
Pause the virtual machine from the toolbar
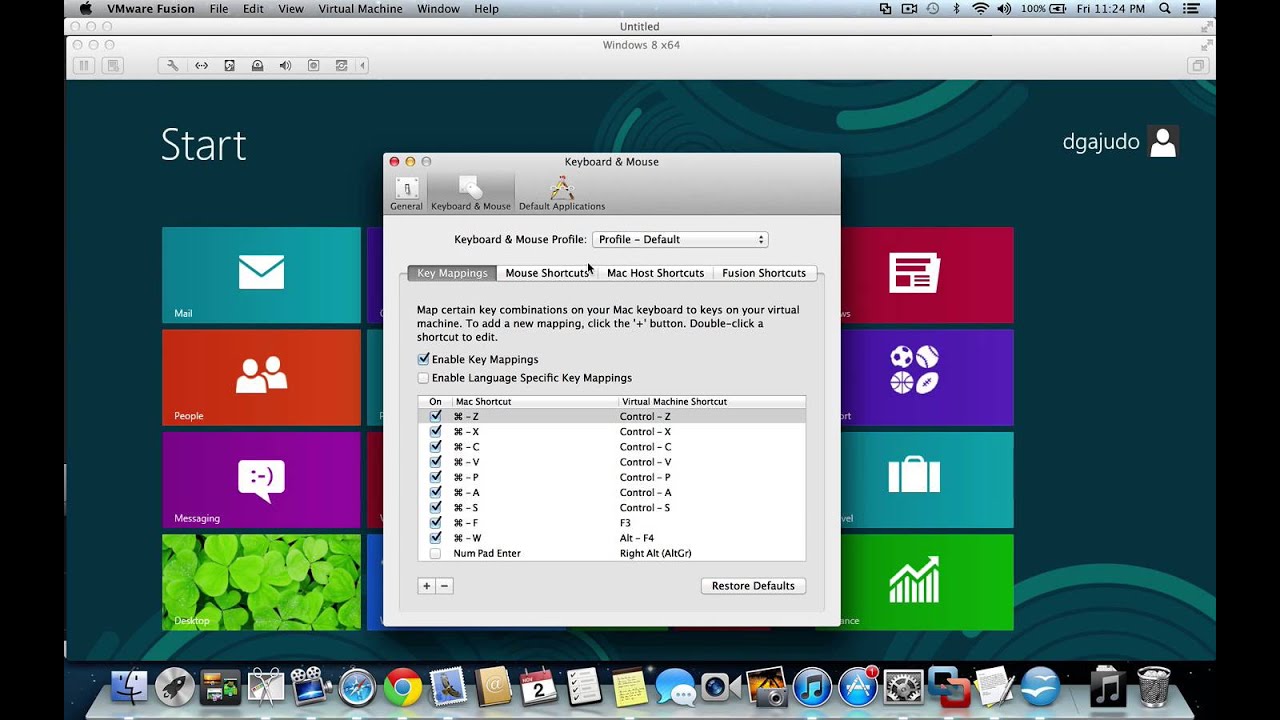[x=84, y=65]
